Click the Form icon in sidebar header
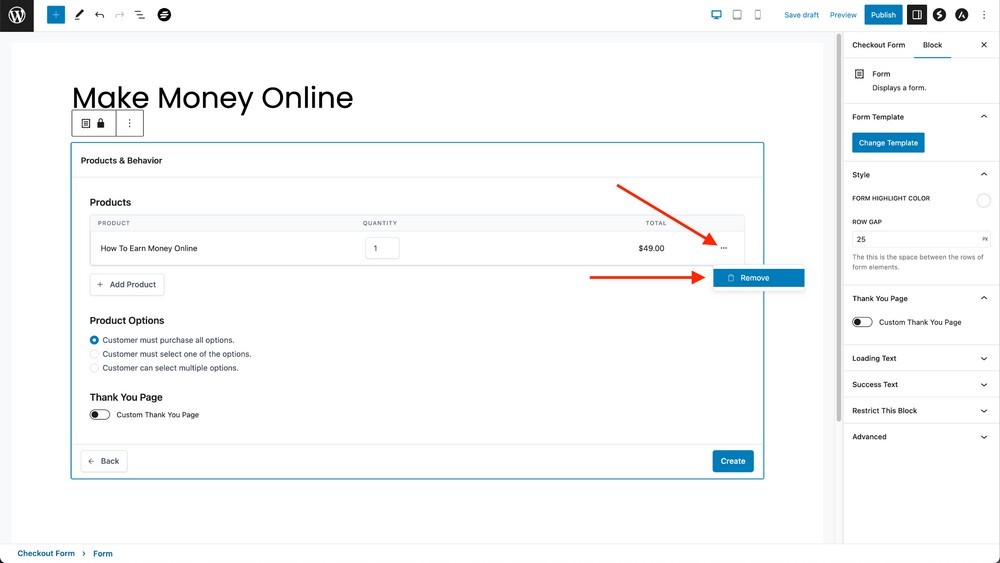This screenshot has width=1000, height=563. [x=859, y=74]
